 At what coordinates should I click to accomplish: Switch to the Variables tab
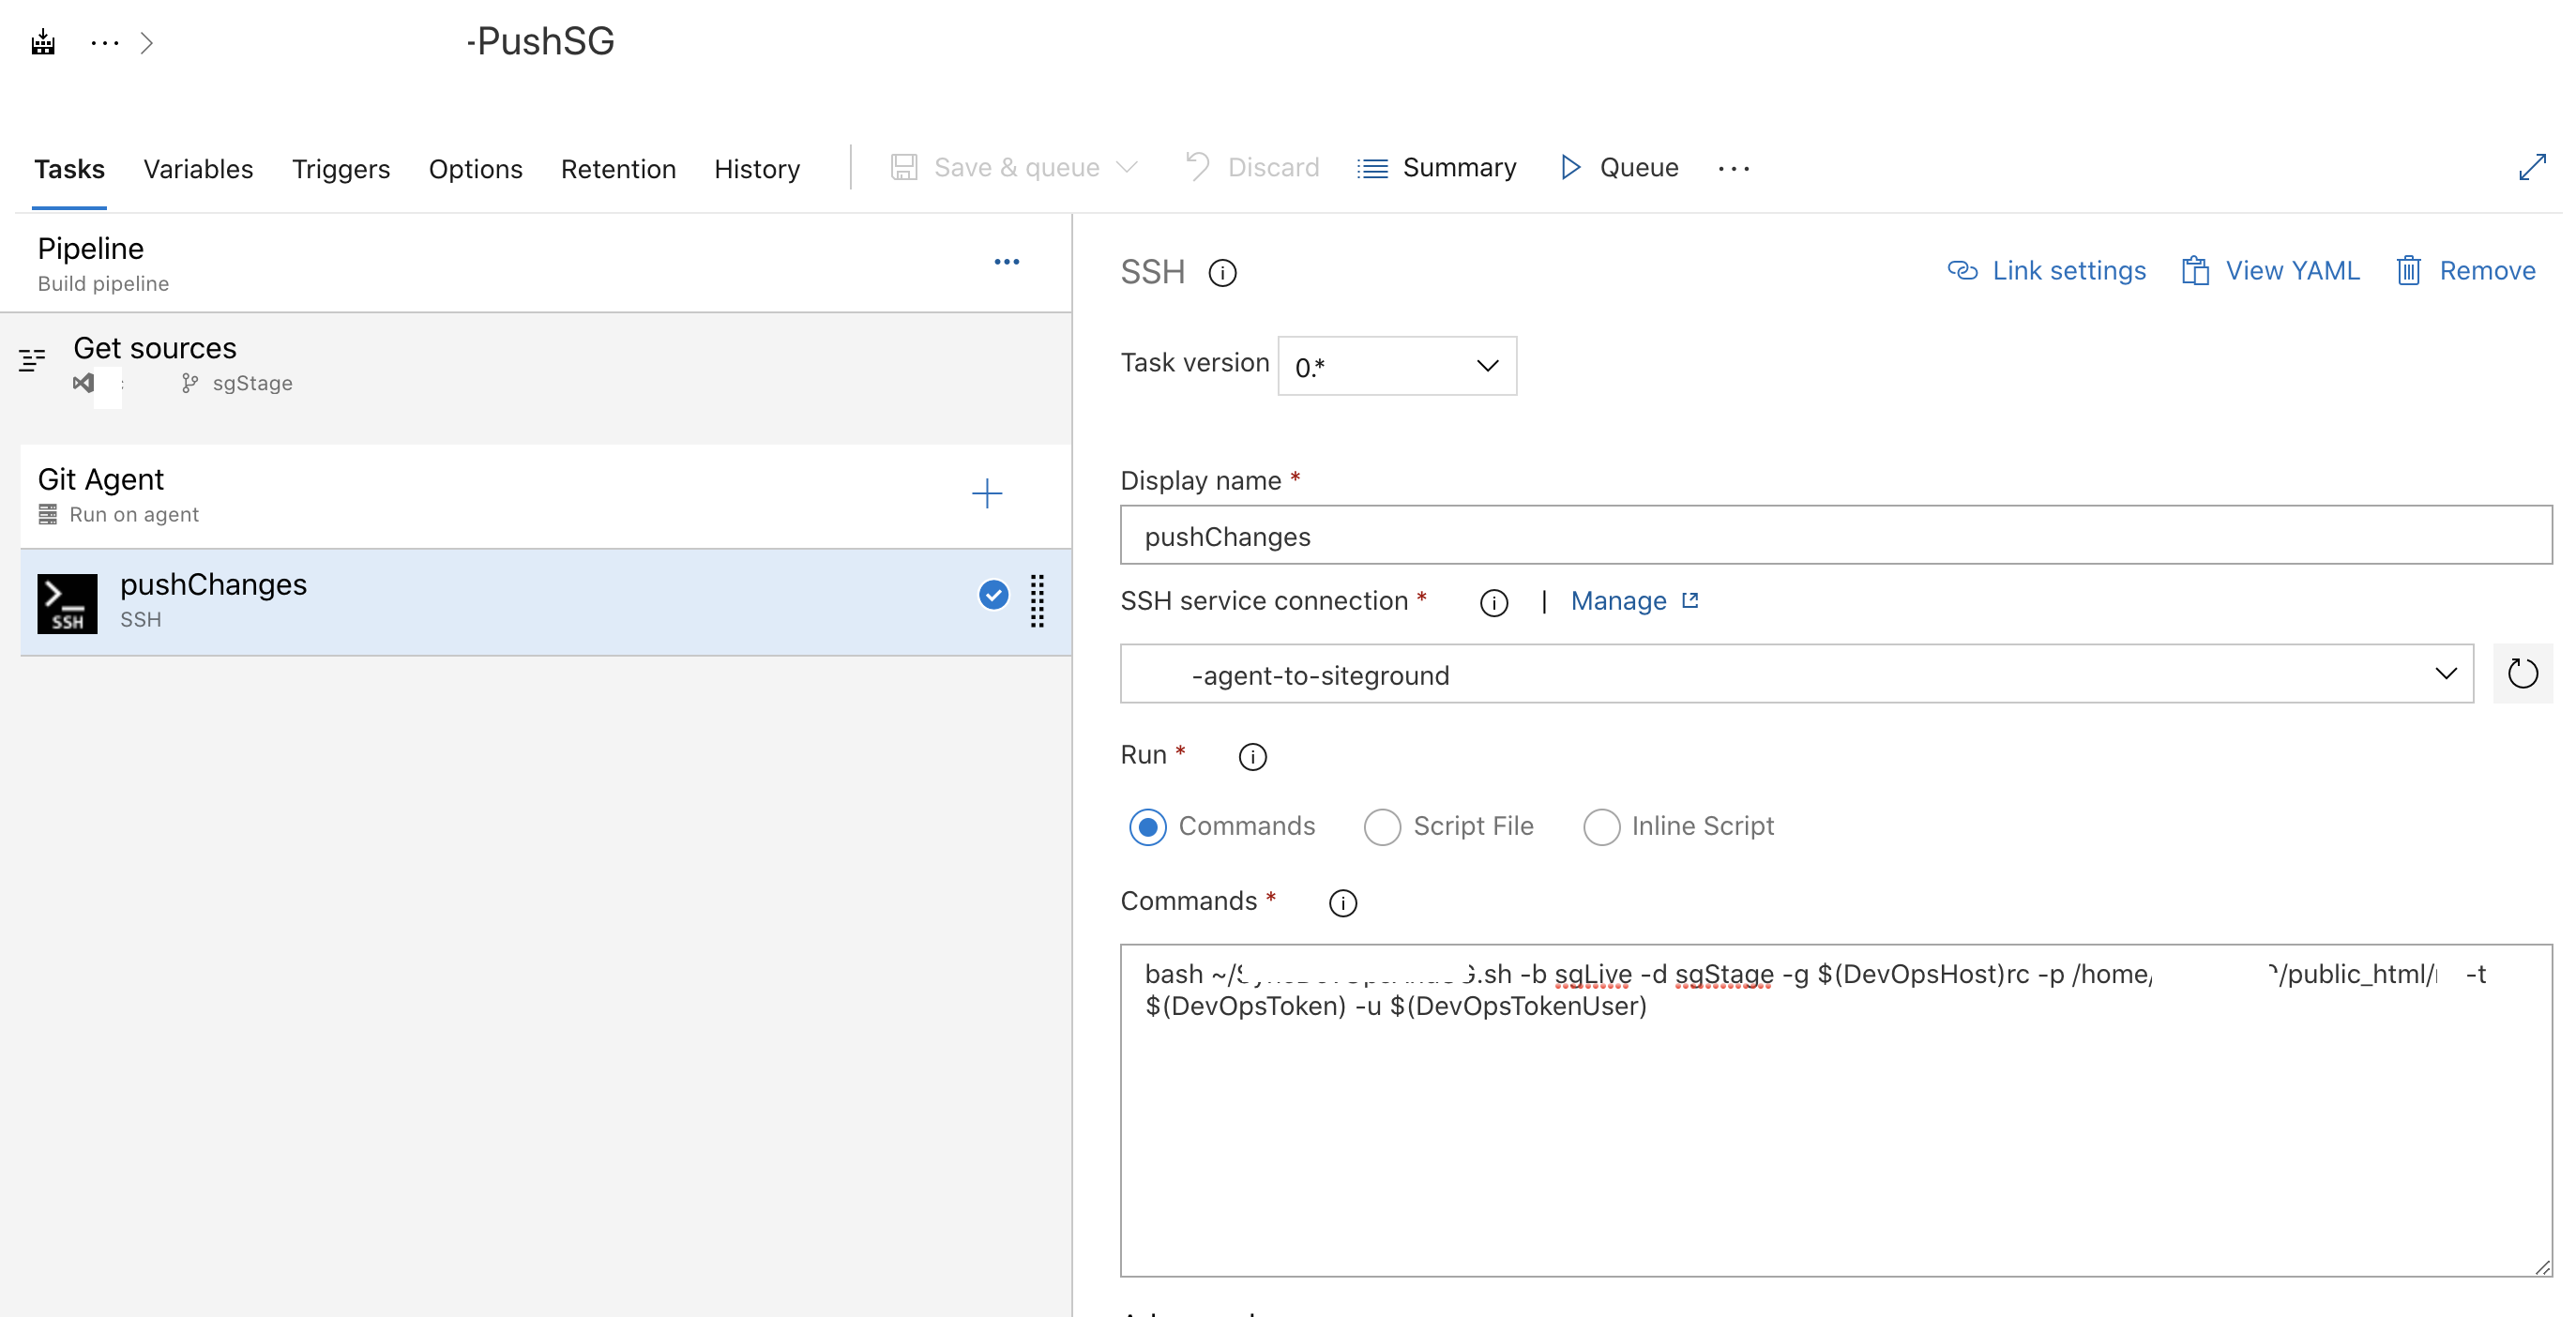[198, 169]
